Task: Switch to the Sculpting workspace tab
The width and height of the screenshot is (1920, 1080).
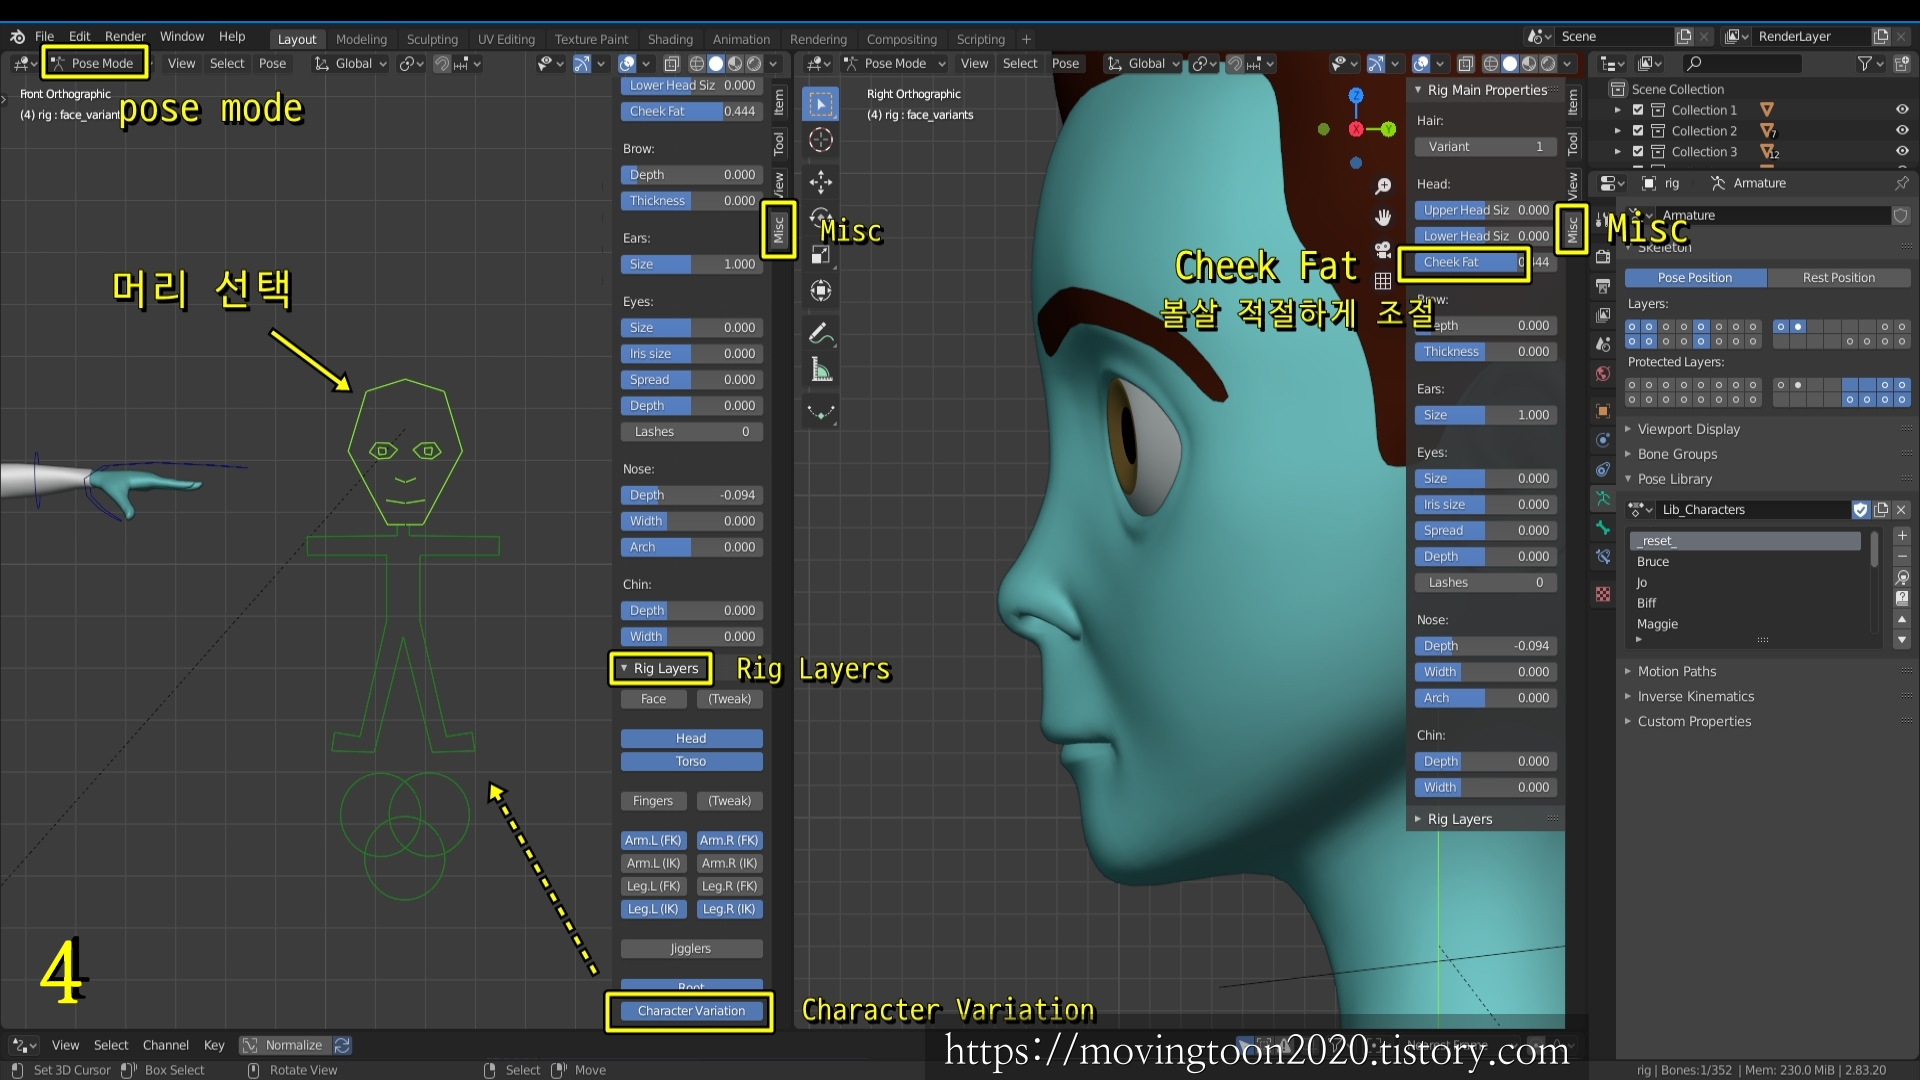Action: (432, 39)
